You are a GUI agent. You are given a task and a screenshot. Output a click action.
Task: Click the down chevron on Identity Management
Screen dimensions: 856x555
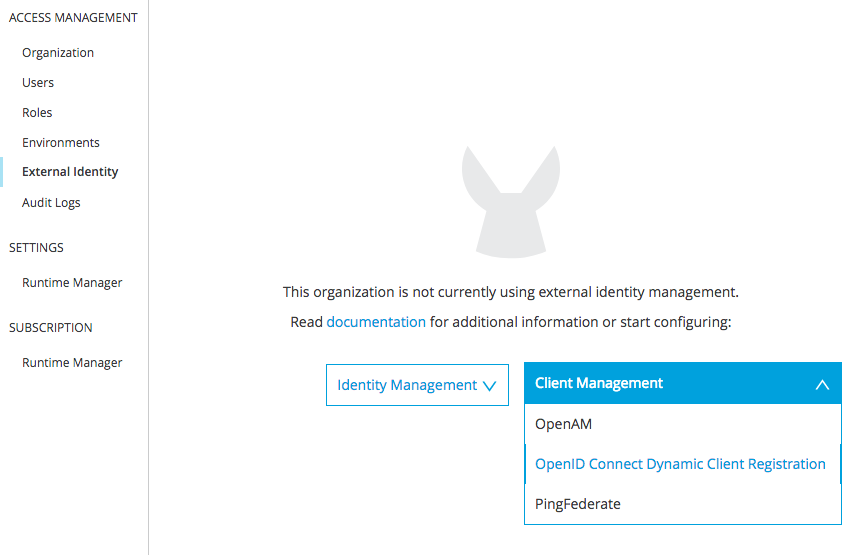[489, 386]
